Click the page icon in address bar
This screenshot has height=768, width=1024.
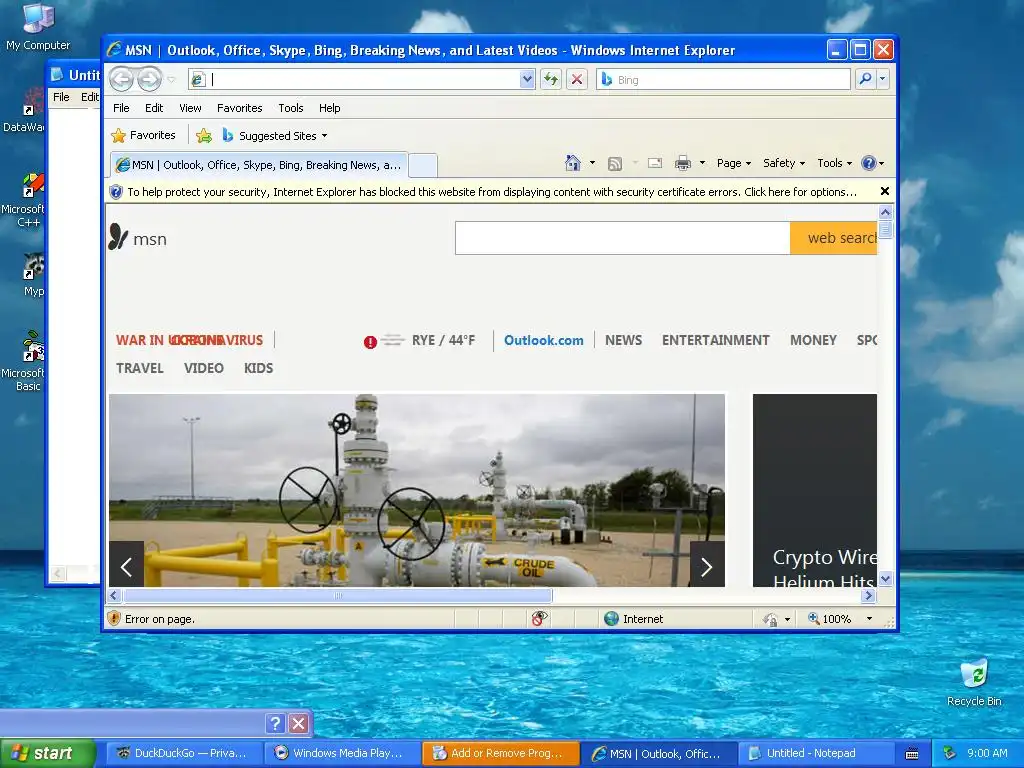click(199, 80)
